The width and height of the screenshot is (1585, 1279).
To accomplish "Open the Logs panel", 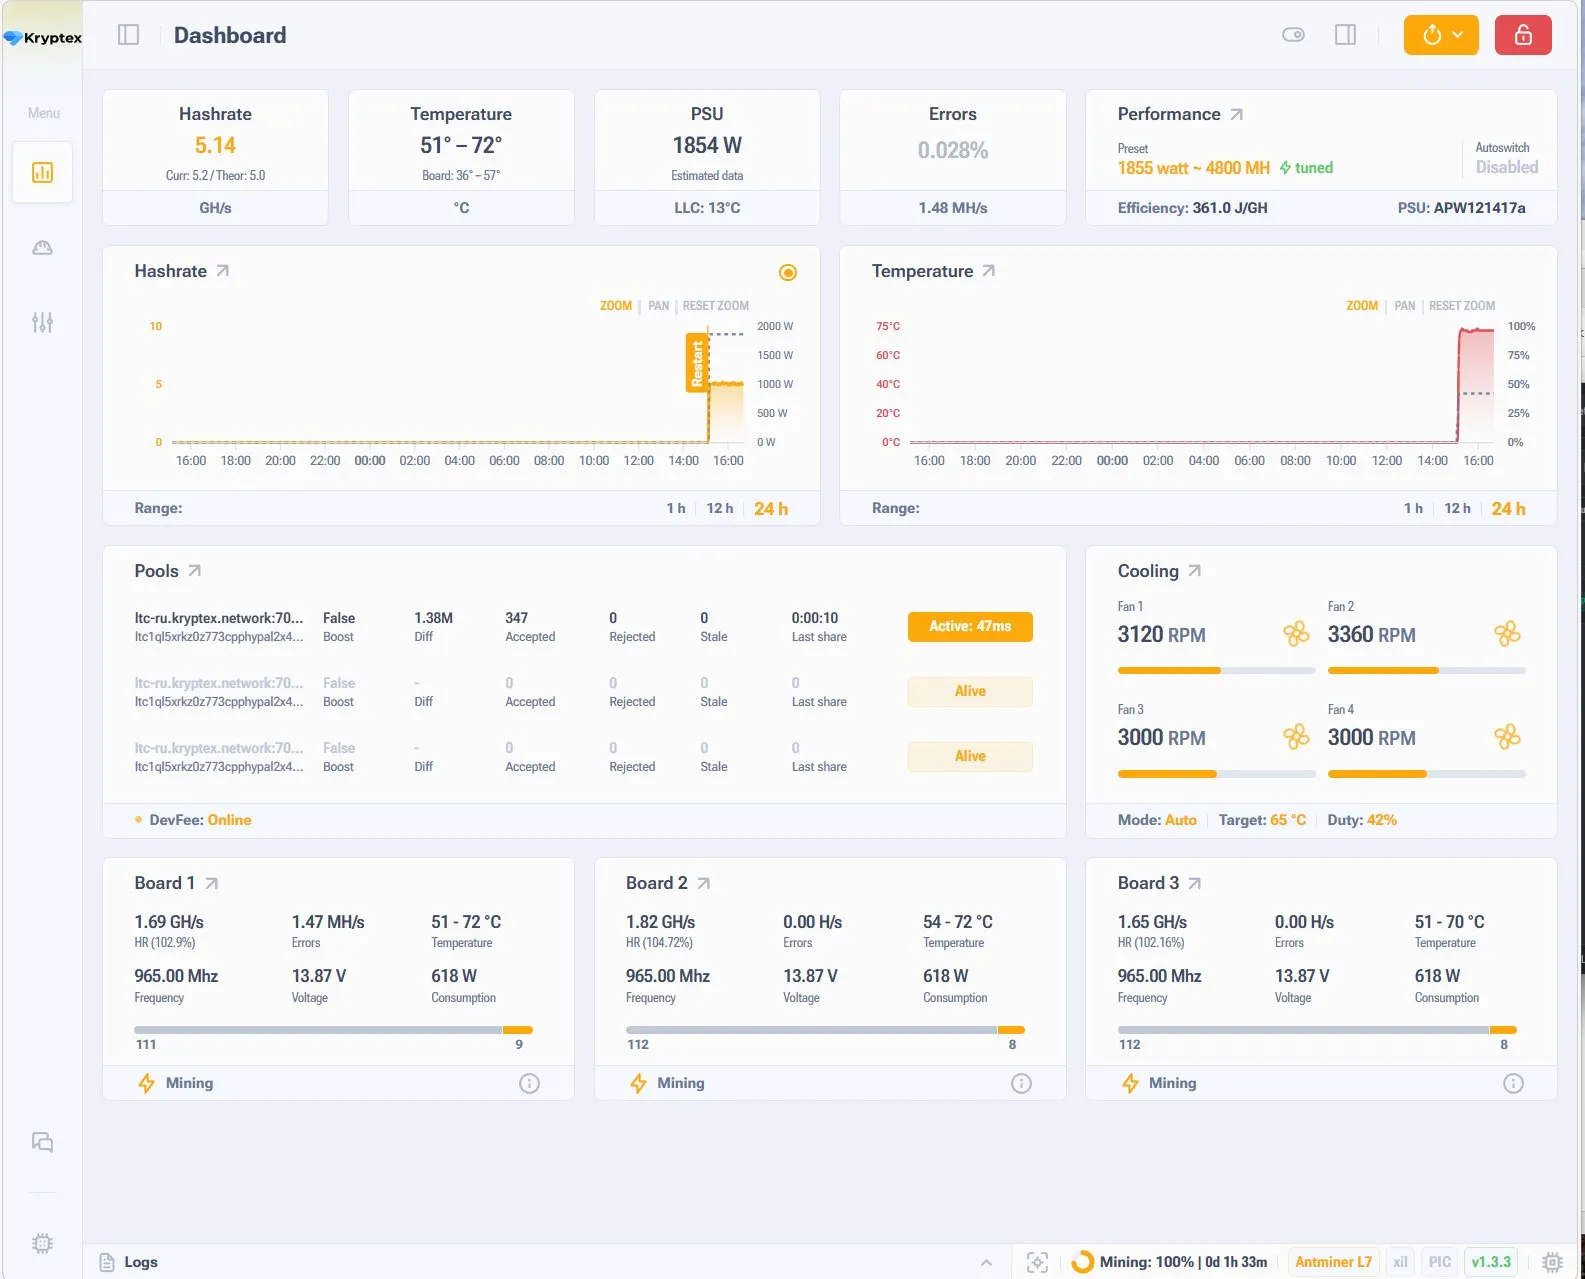I will tap(129, 1262).
